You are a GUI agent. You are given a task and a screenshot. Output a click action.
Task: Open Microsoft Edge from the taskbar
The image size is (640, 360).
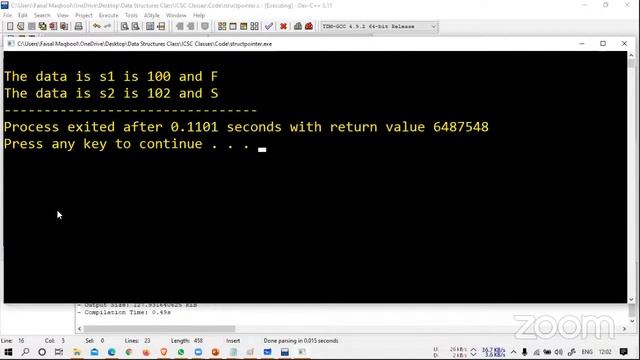pos(111,352)
